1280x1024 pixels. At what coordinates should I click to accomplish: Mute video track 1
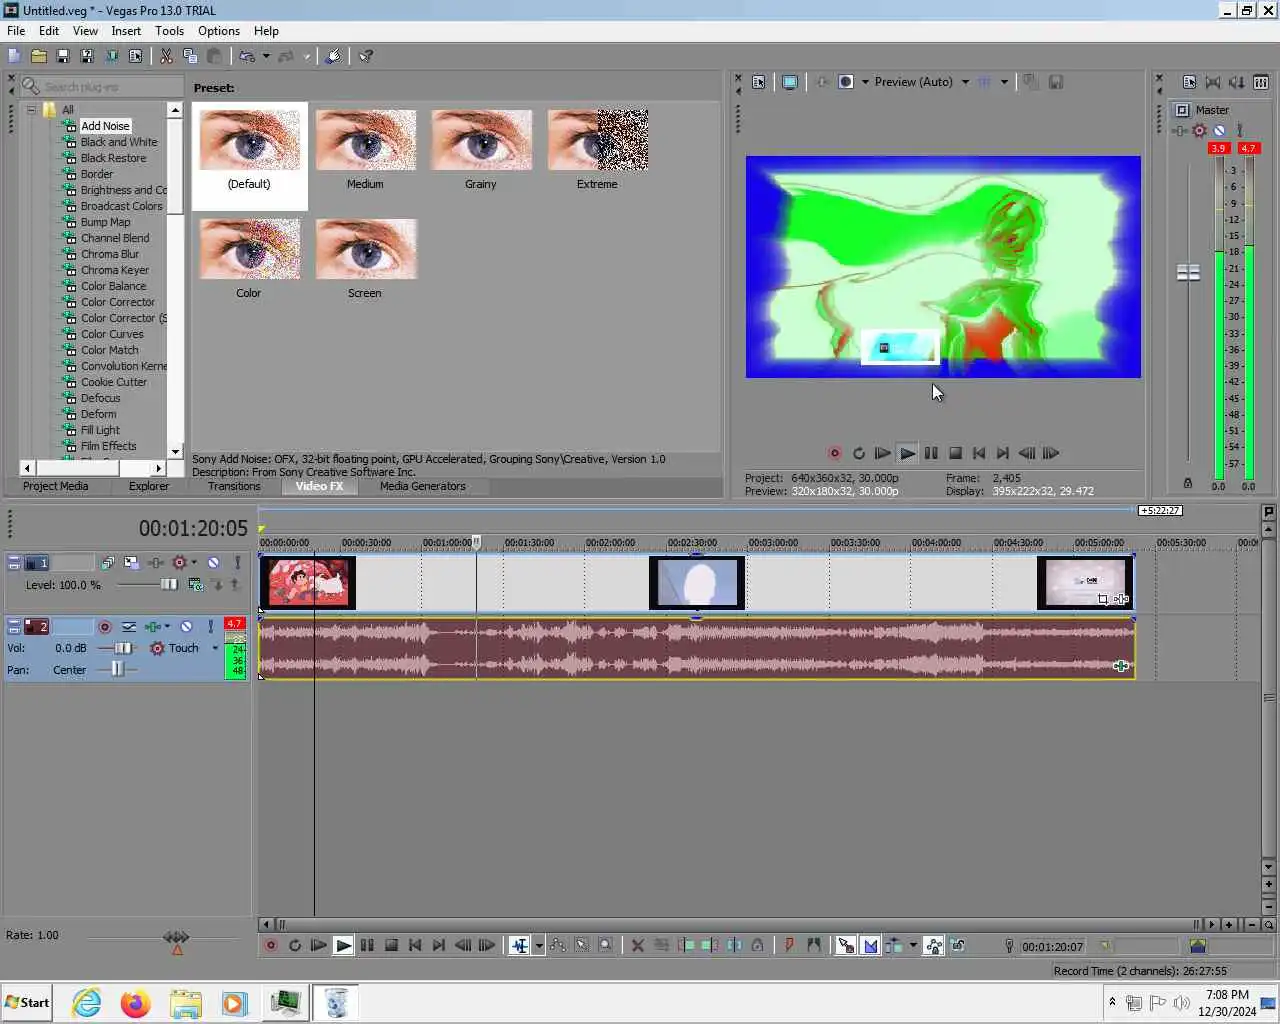click(x=214, y=563)
